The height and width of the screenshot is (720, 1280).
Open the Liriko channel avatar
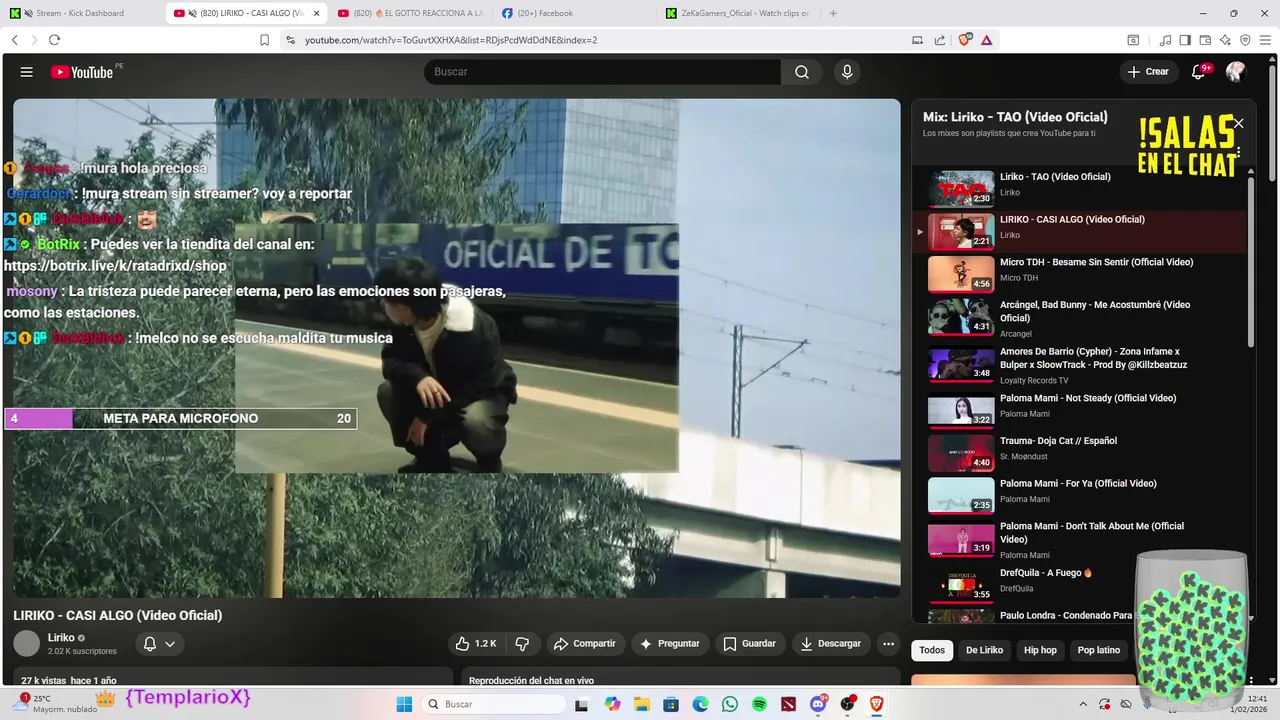pyautogui.click(x=27, y=643)
